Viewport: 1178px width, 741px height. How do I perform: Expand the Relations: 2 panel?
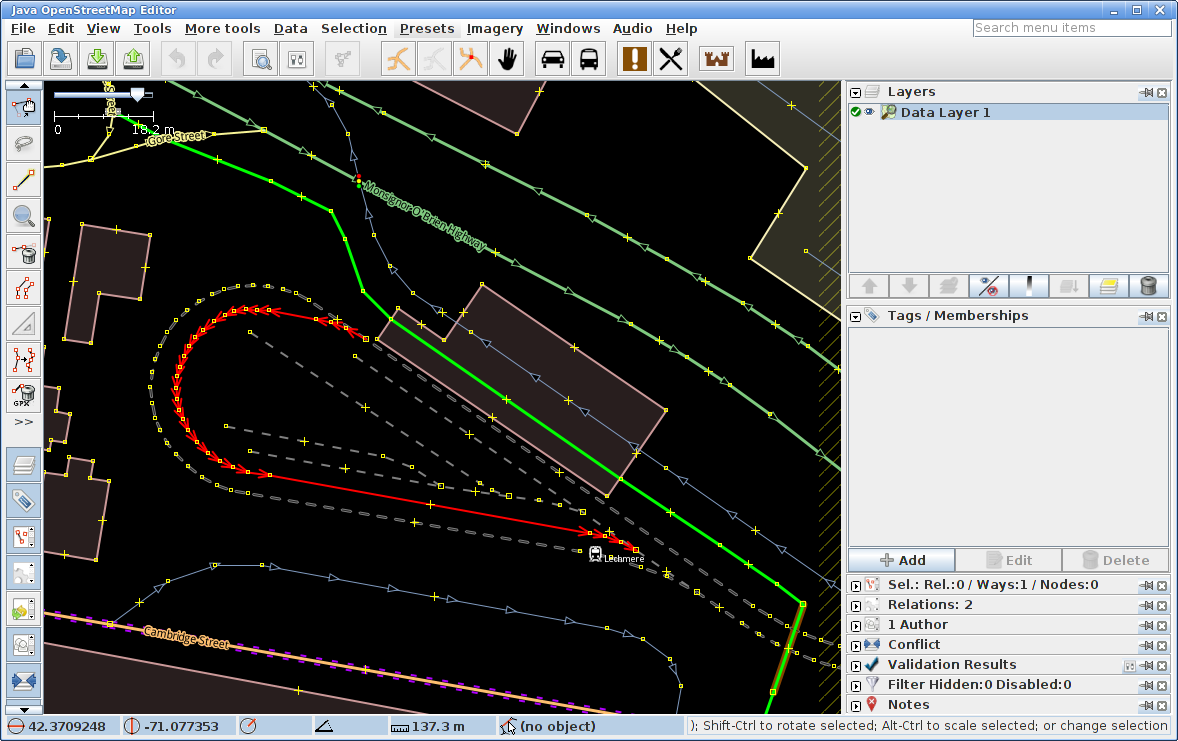(856, 605)
